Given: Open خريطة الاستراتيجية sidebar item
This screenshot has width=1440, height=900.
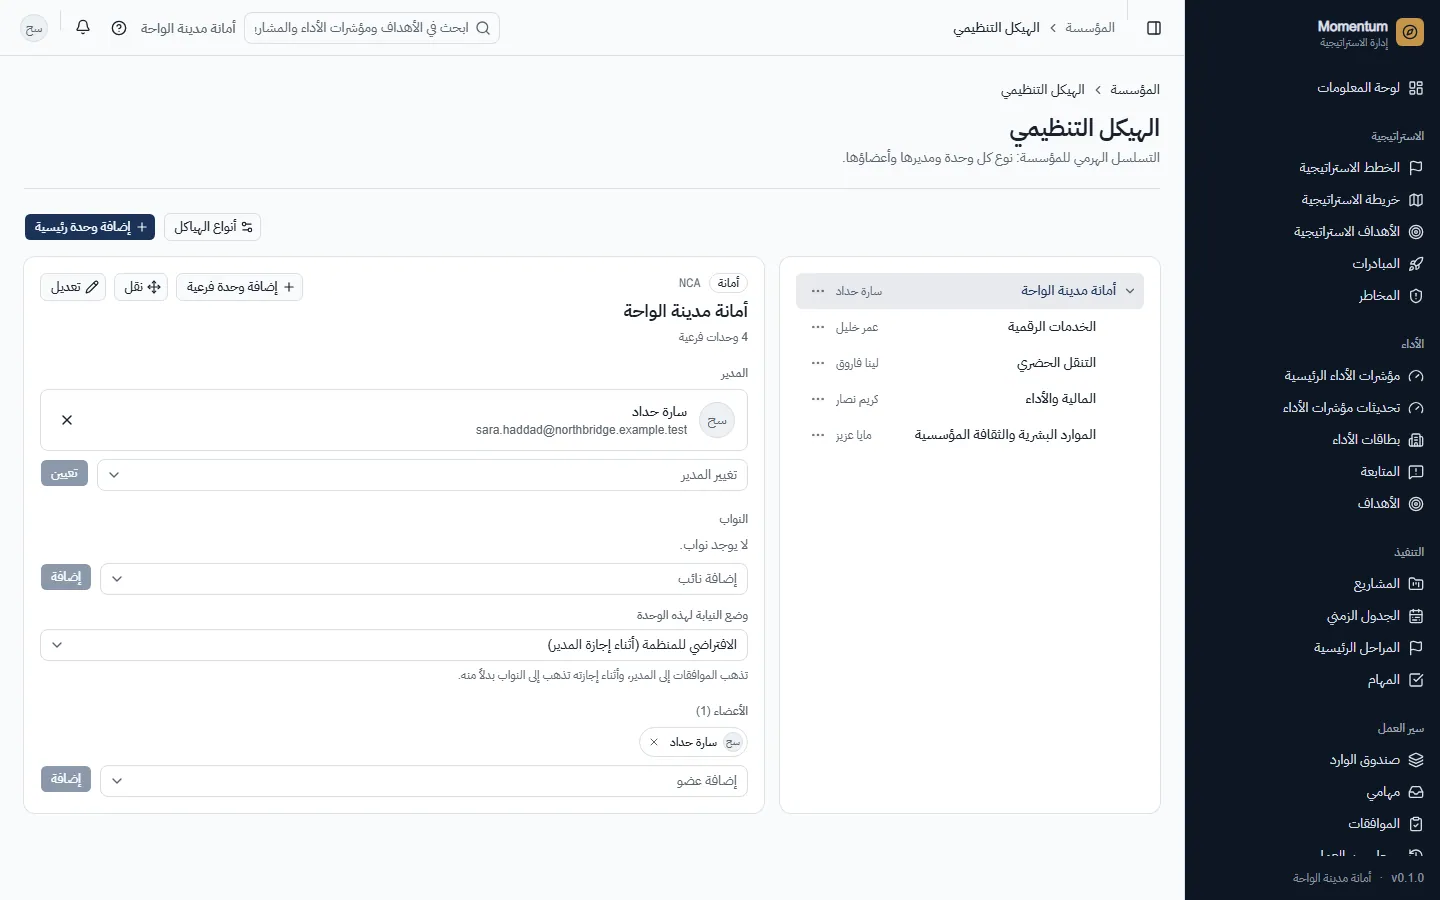Looking at the screenshot, I should click(x=1362, y=200).
